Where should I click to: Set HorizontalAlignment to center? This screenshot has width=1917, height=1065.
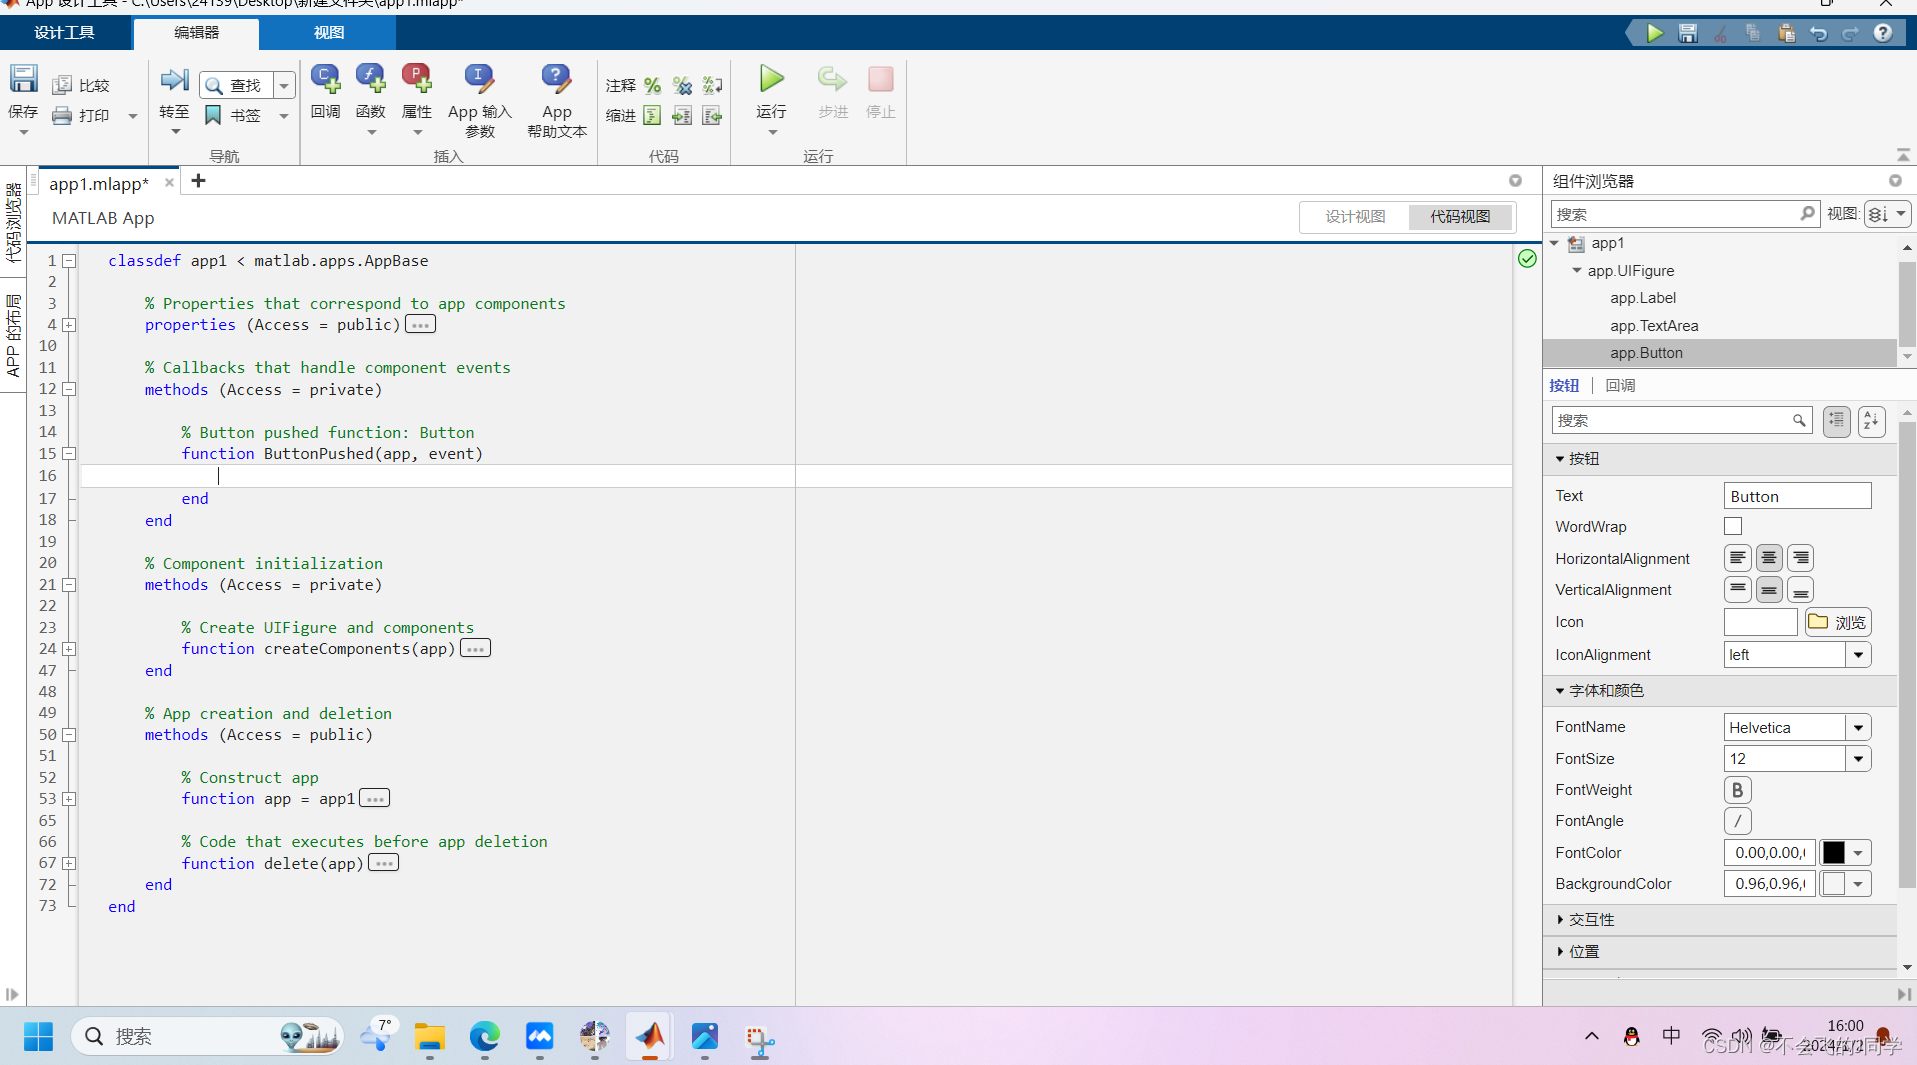point(1769,558)
